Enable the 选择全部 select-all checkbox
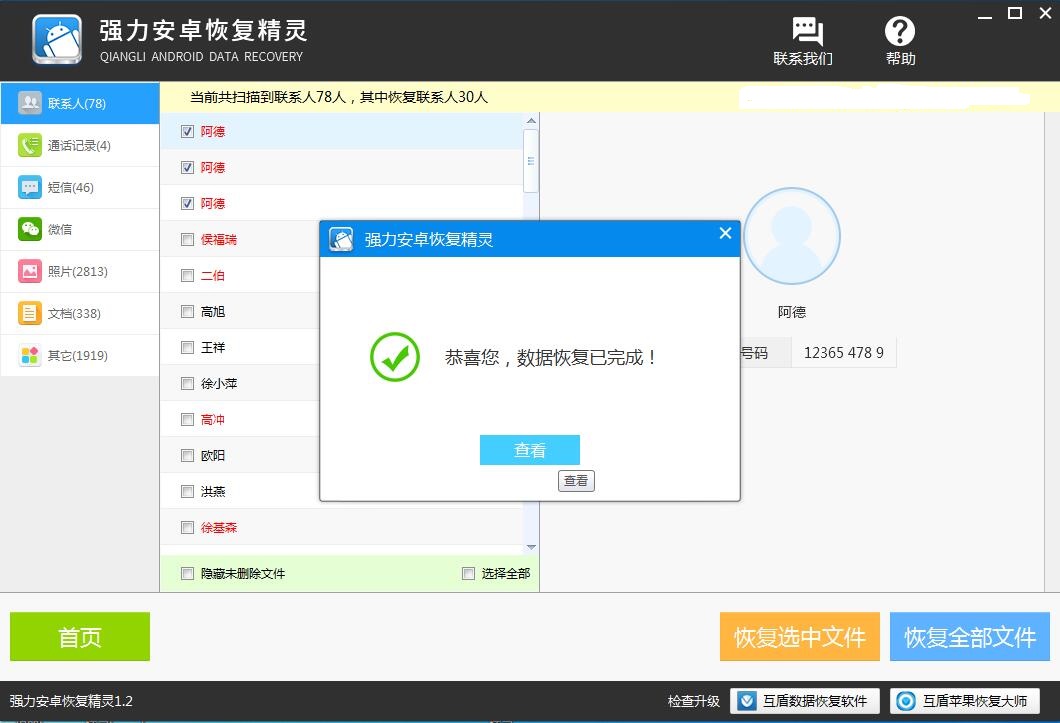This screenshot has height=723, width=1060. point(468,573)
